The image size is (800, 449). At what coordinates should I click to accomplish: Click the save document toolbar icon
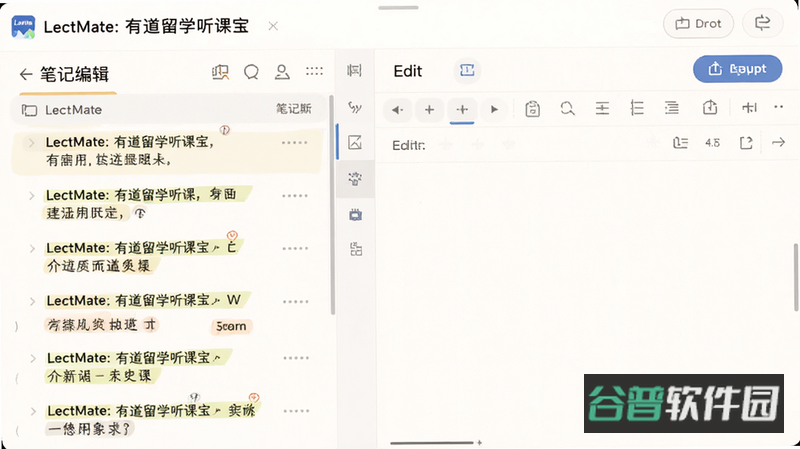pos(533,109)
